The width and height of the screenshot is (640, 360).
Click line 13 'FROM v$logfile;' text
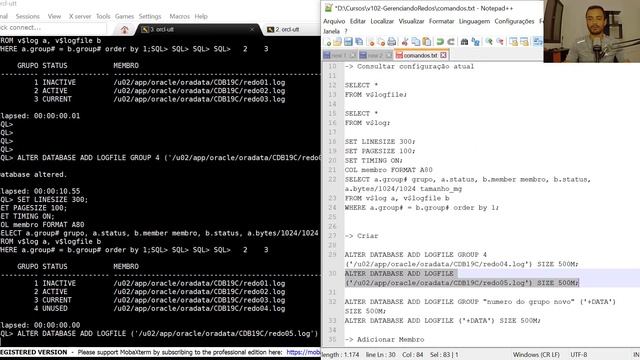[x=376, y=95]
